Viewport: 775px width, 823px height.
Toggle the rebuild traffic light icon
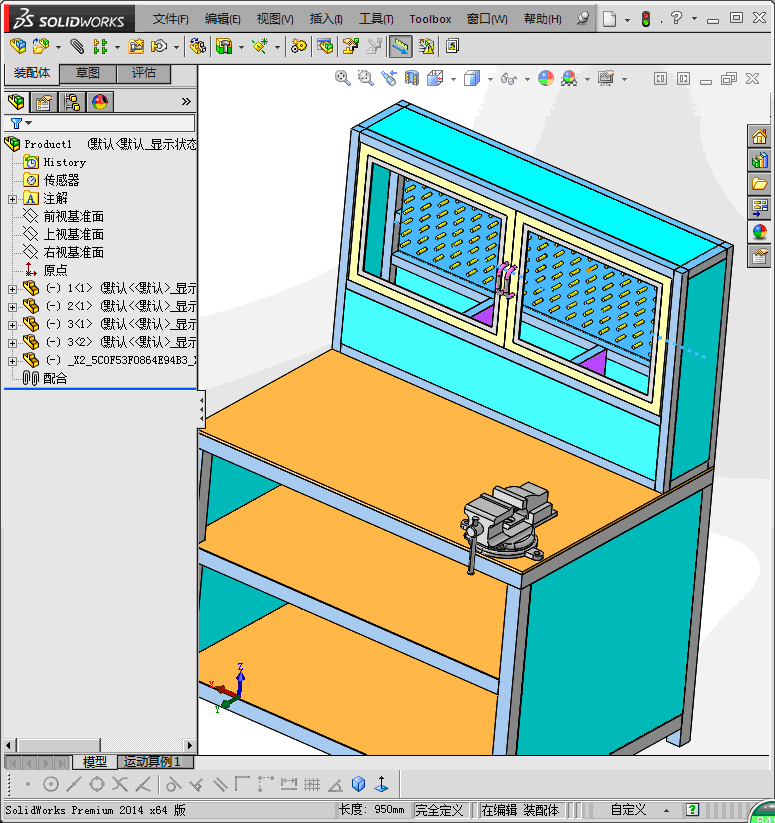(x=646, y=19)
